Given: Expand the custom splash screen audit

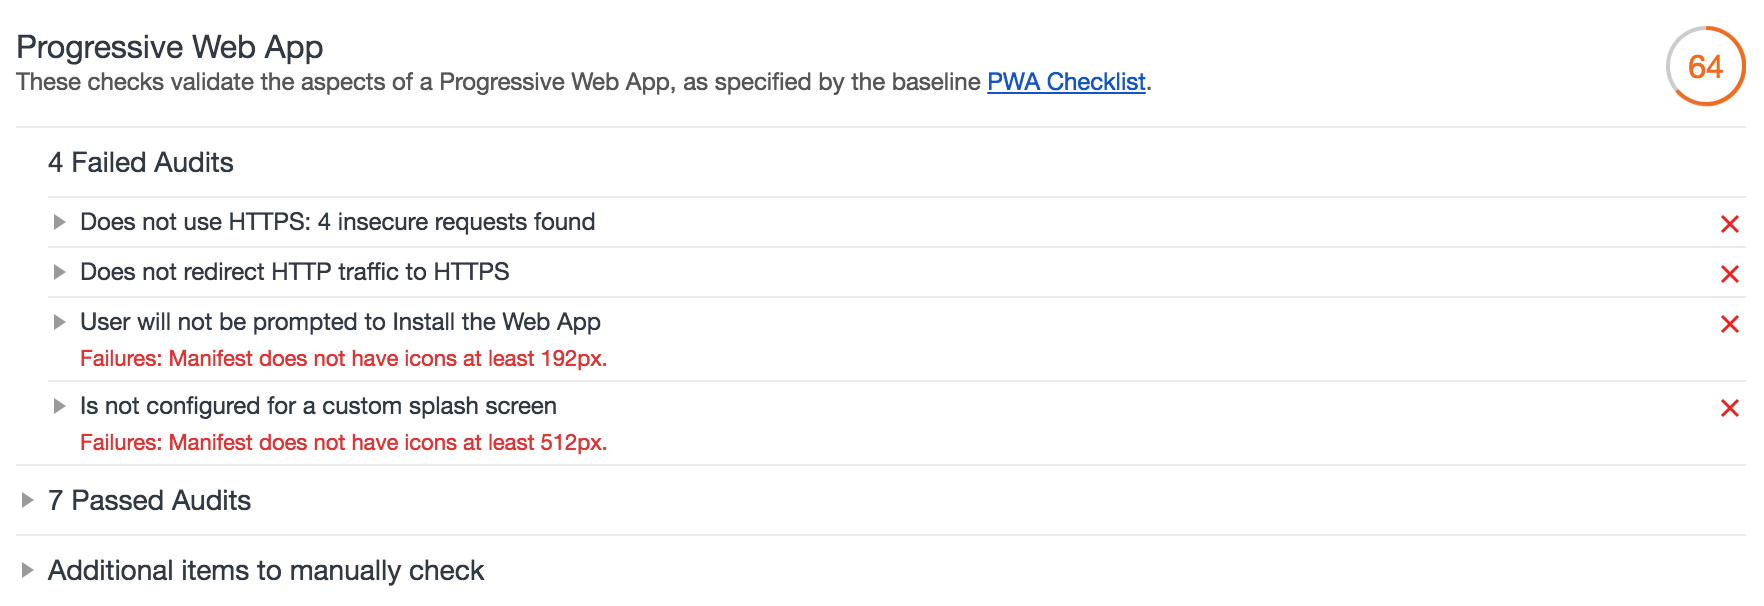Looking at the screenshot, I should click(x=60, y=406).
